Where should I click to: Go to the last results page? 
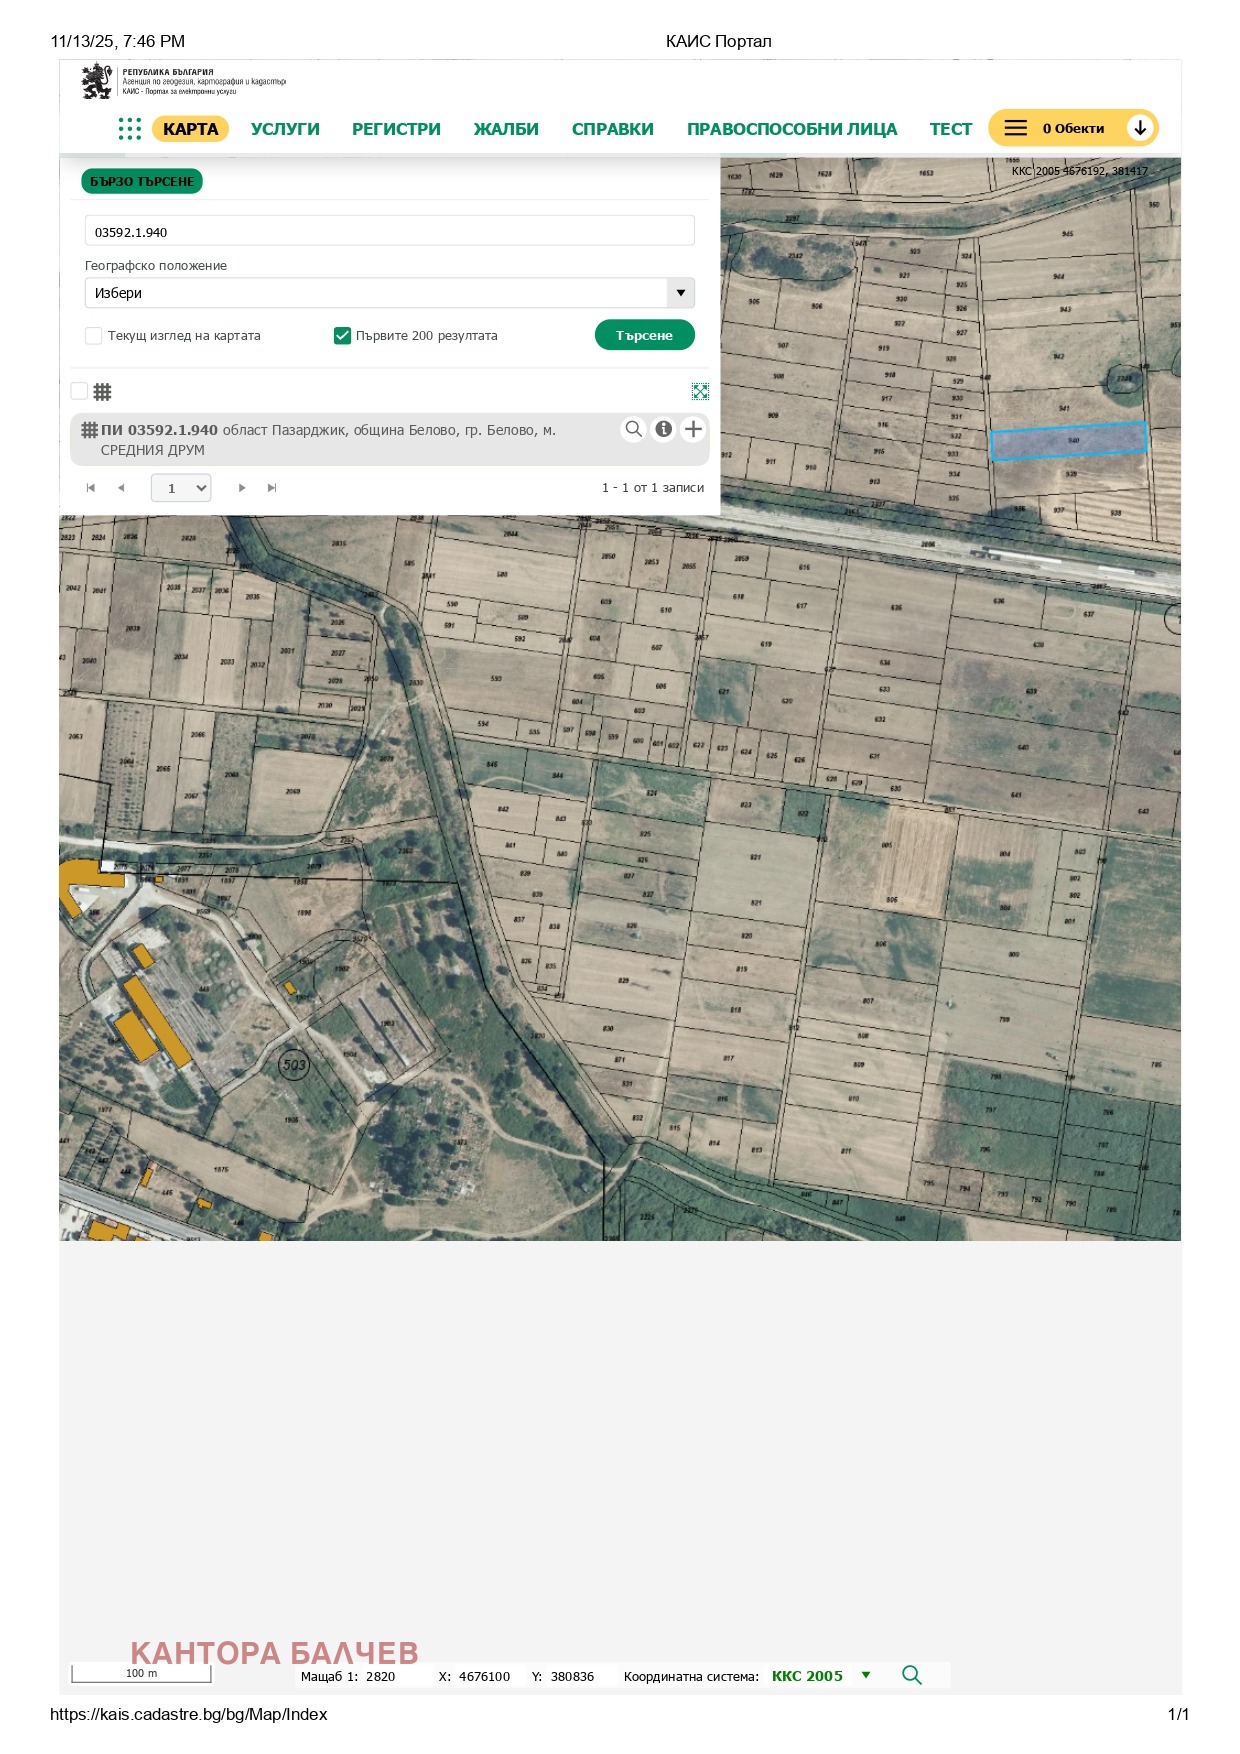coord(272,488)
